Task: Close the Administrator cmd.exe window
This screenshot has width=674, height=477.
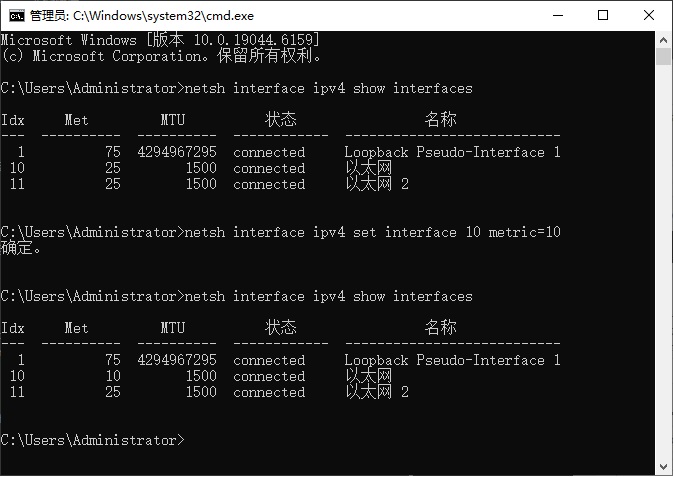Action: coord(649,15)
